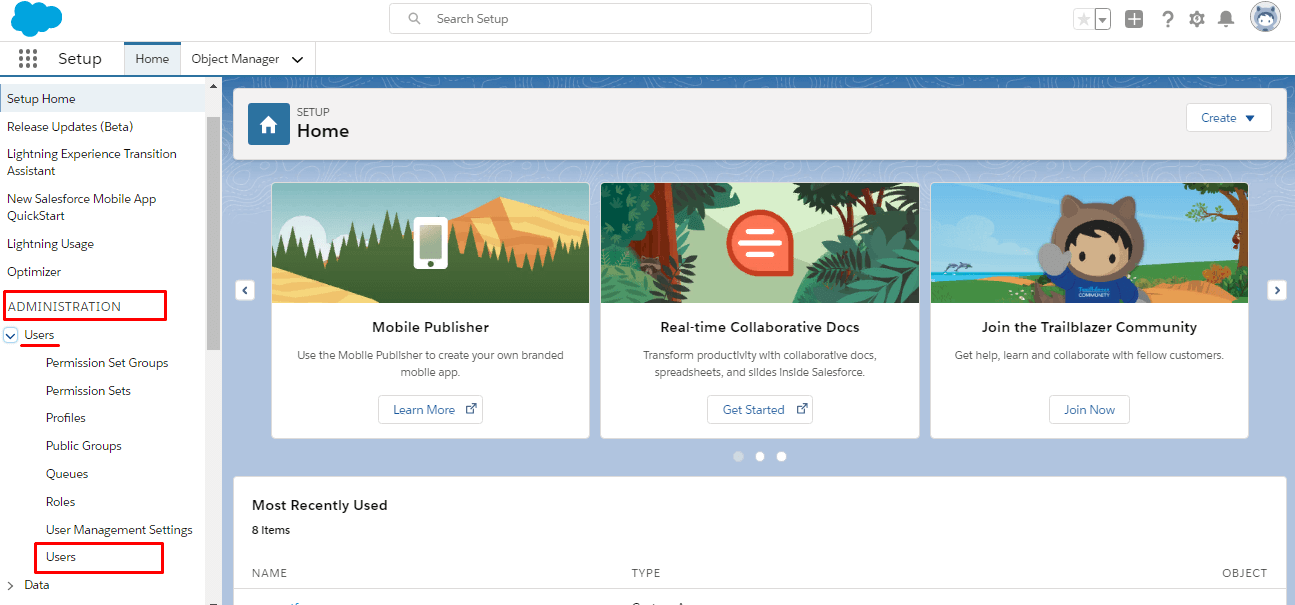Show the previous carousel card

245,290
